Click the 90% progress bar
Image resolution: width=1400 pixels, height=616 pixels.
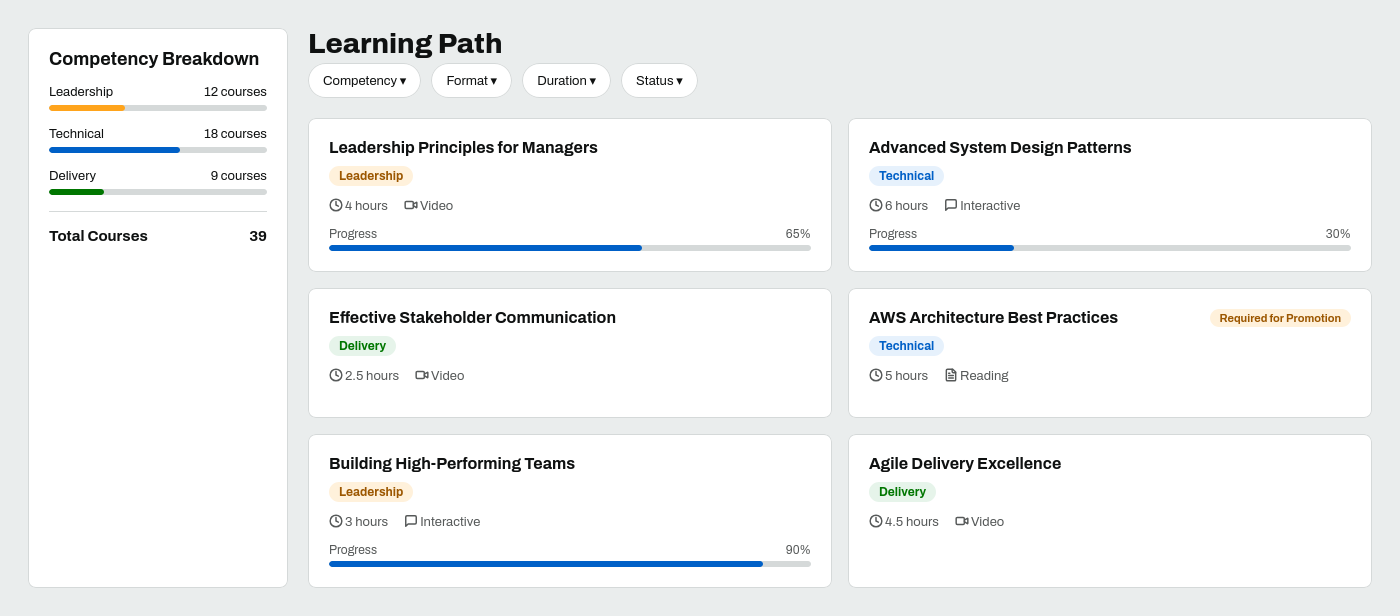click(570, 564)
